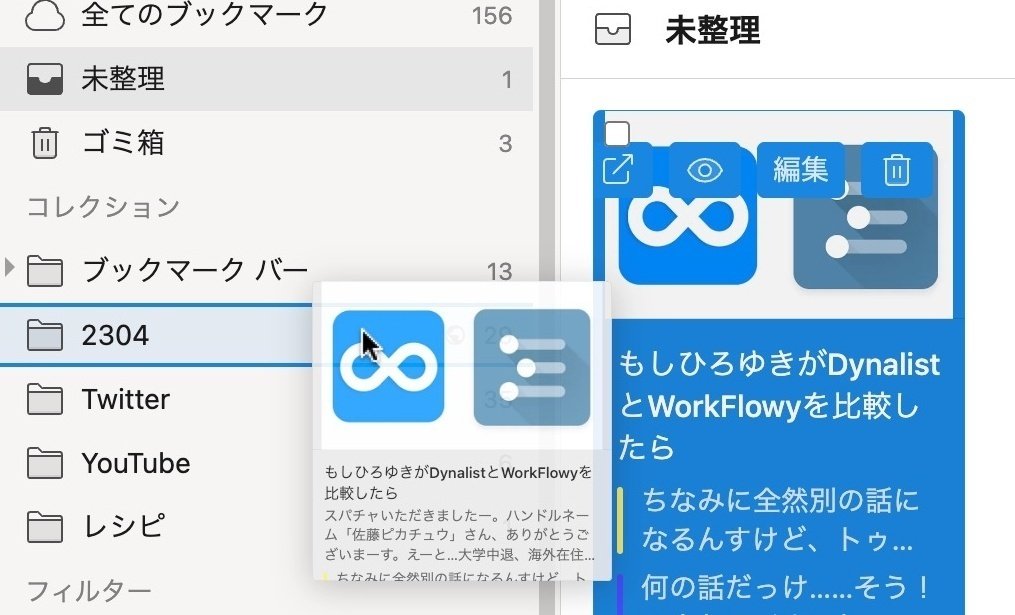Click the inbox icon beside the 未整理 page title

click(x=612, y=30)
